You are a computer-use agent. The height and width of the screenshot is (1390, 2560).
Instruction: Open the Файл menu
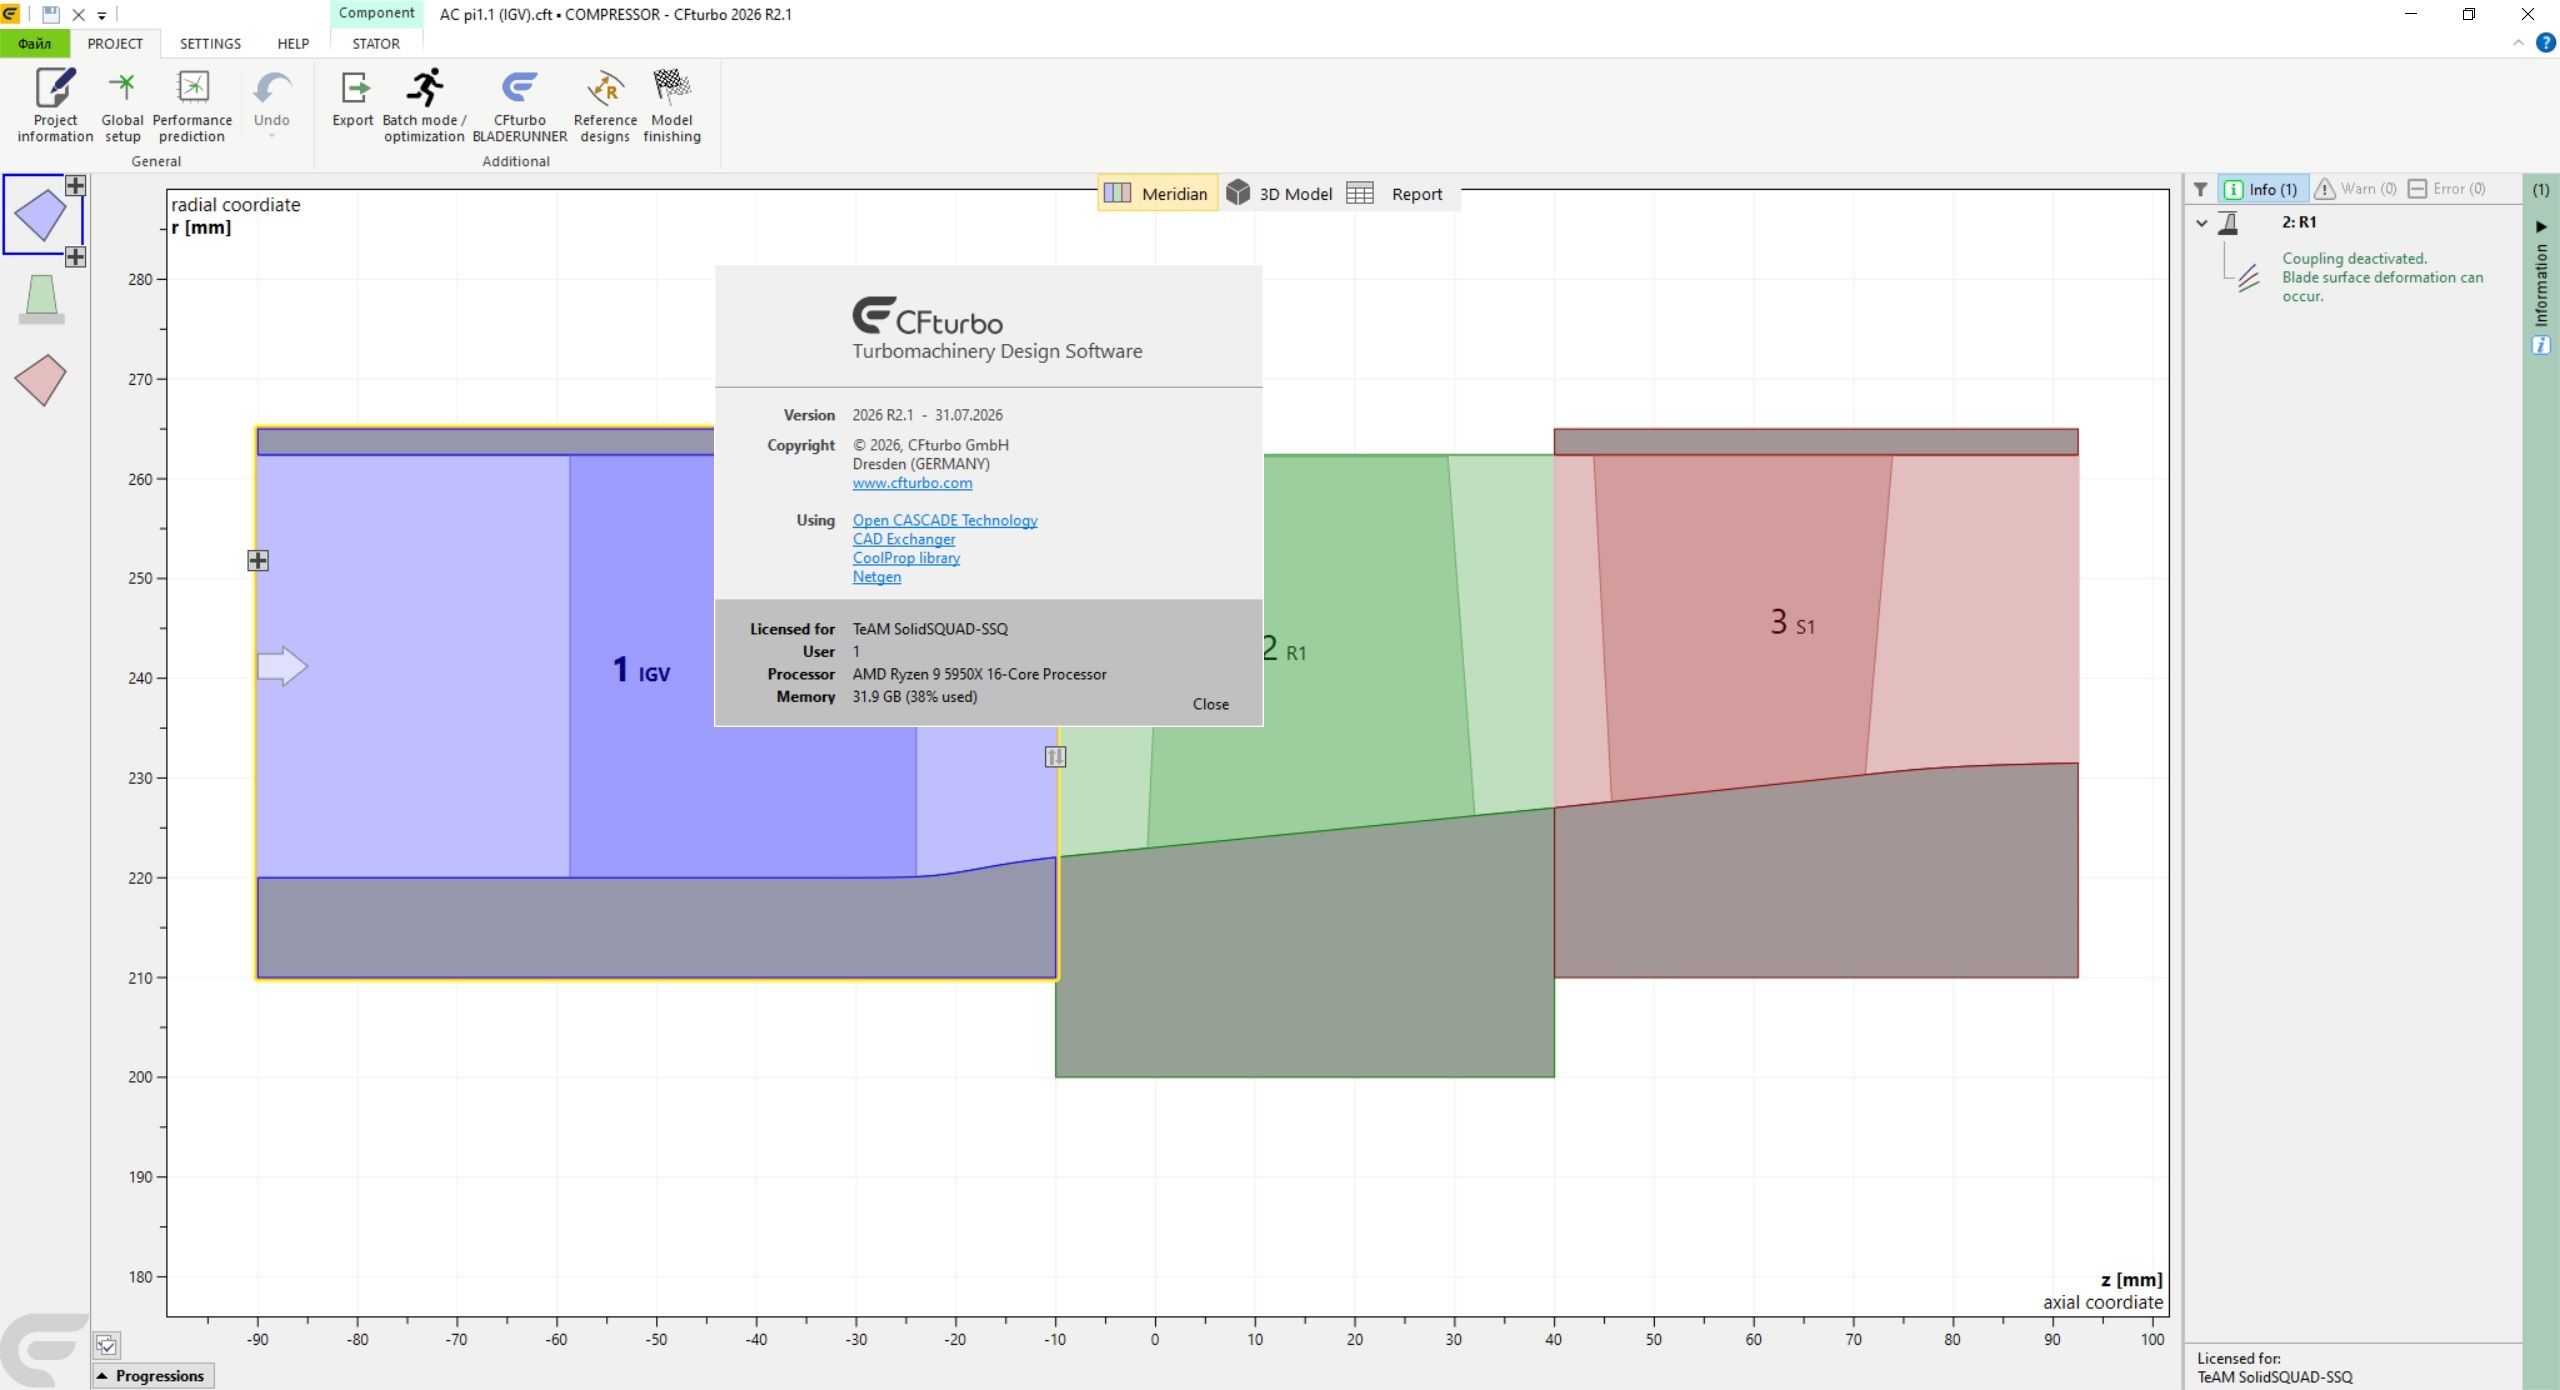click(34, 43)
